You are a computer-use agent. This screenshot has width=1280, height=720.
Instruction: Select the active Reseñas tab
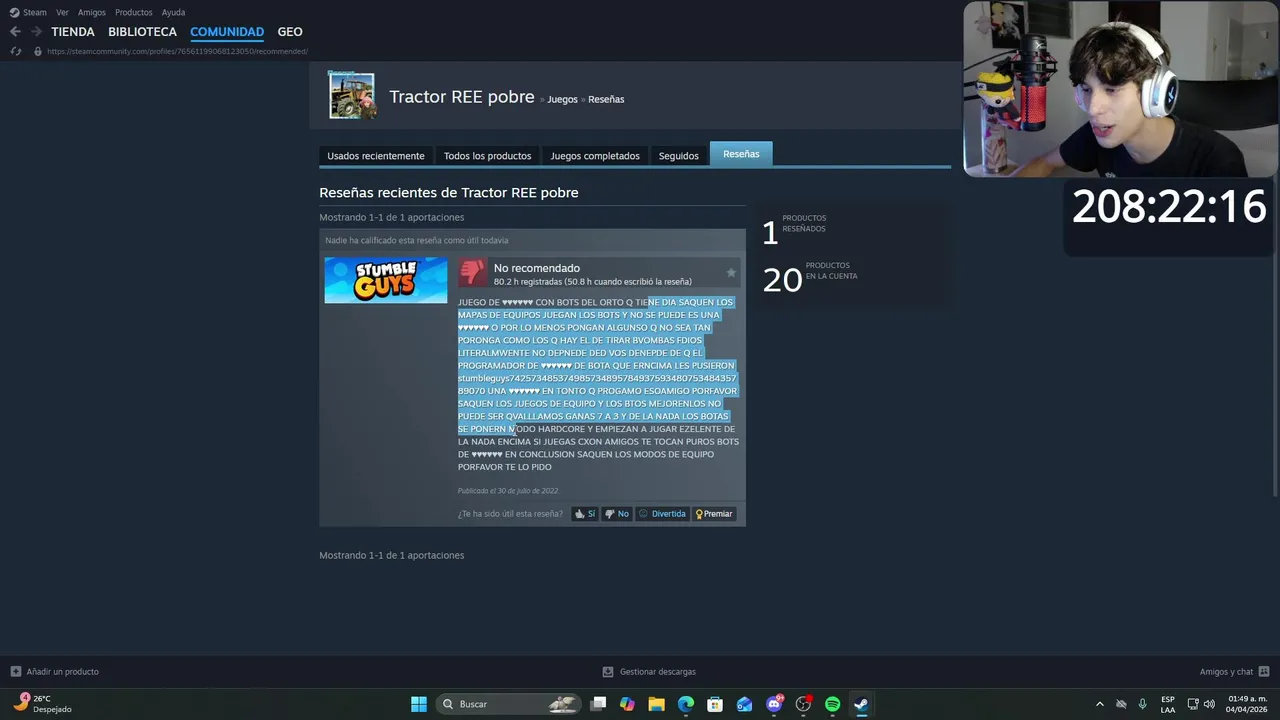point(741,154)
